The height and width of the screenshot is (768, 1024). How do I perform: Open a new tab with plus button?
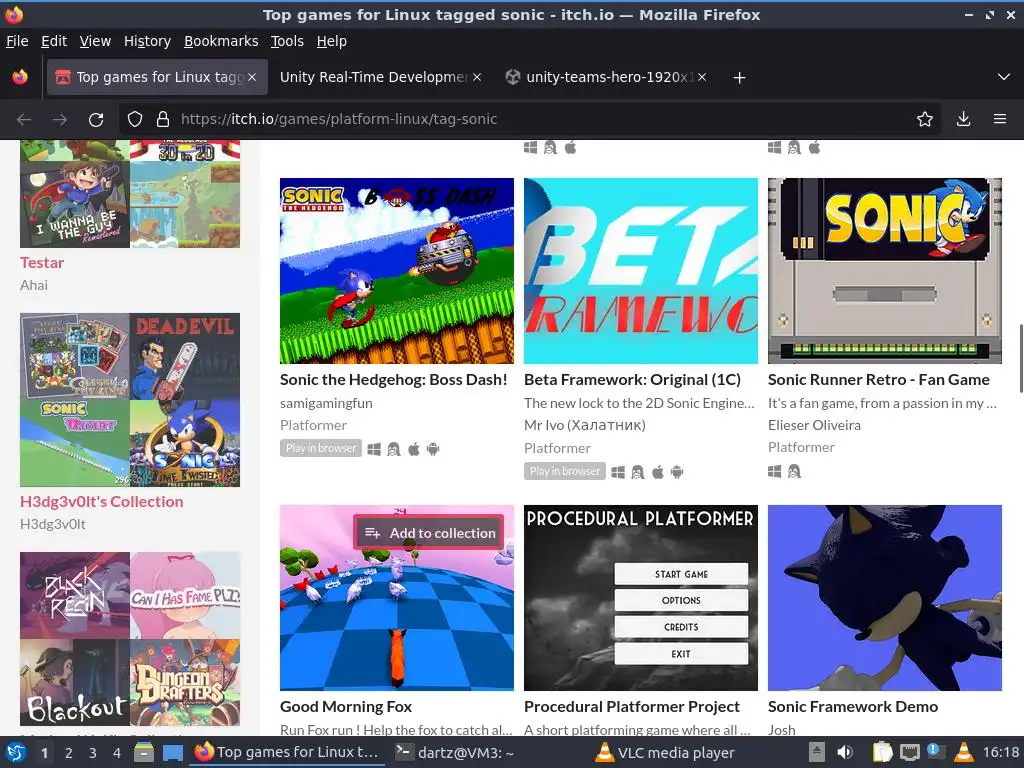739,78
